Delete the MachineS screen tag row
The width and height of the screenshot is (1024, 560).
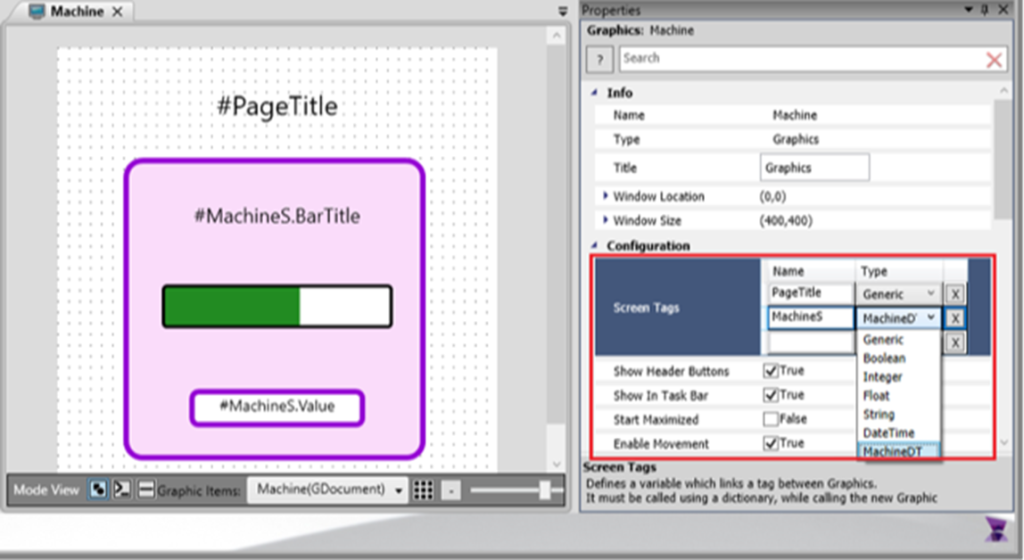click(x=955, y=318)
